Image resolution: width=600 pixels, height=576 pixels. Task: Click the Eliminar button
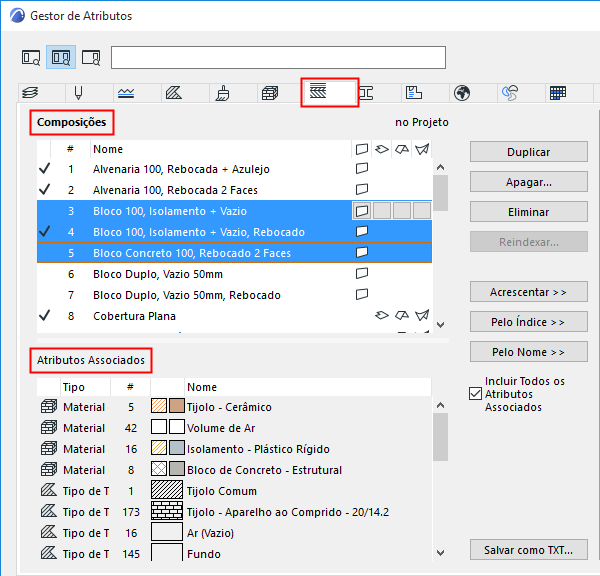coord(528,212)
